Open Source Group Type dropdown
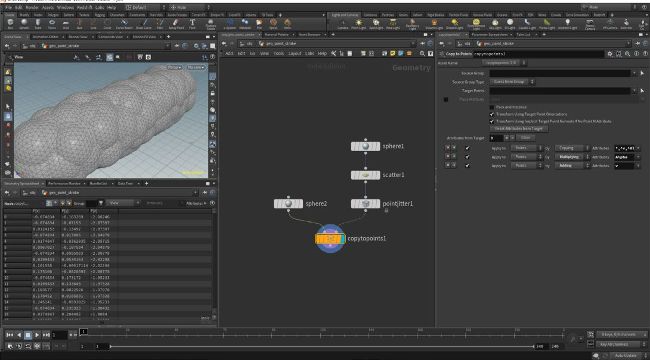Viewport: 650px width, 360px height. coord(512,82)
